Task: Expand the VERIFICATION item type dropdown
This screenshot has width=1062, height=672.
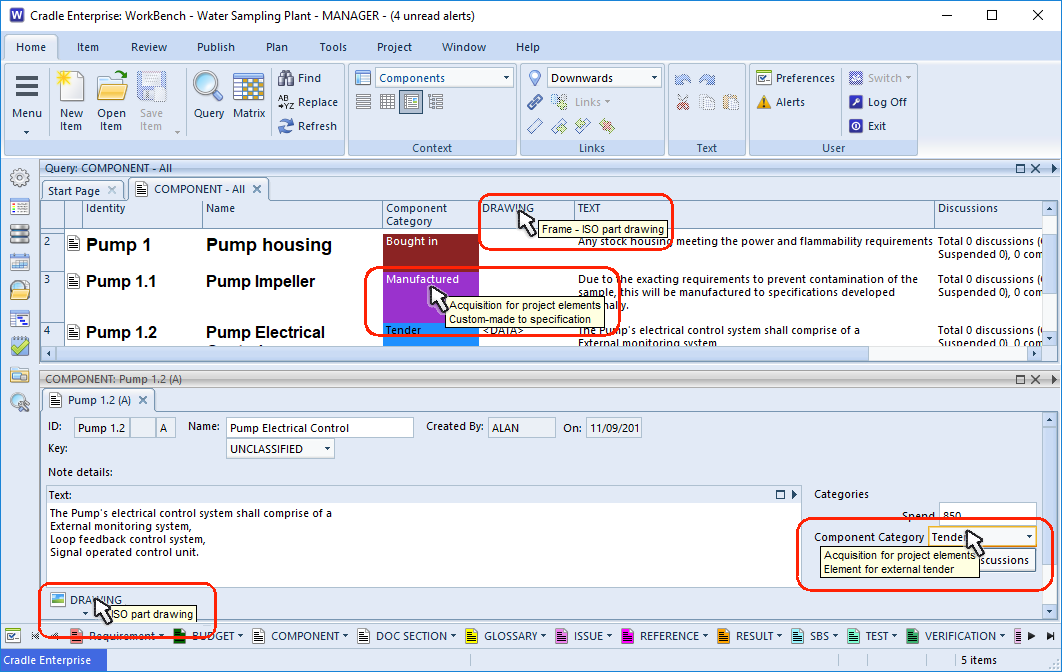Action: [1002, 636]
